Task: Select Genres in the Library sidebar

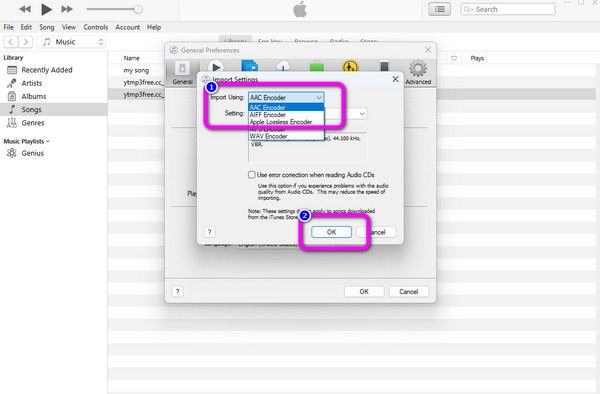Action: pyautogui.click(x=33, y=123)
